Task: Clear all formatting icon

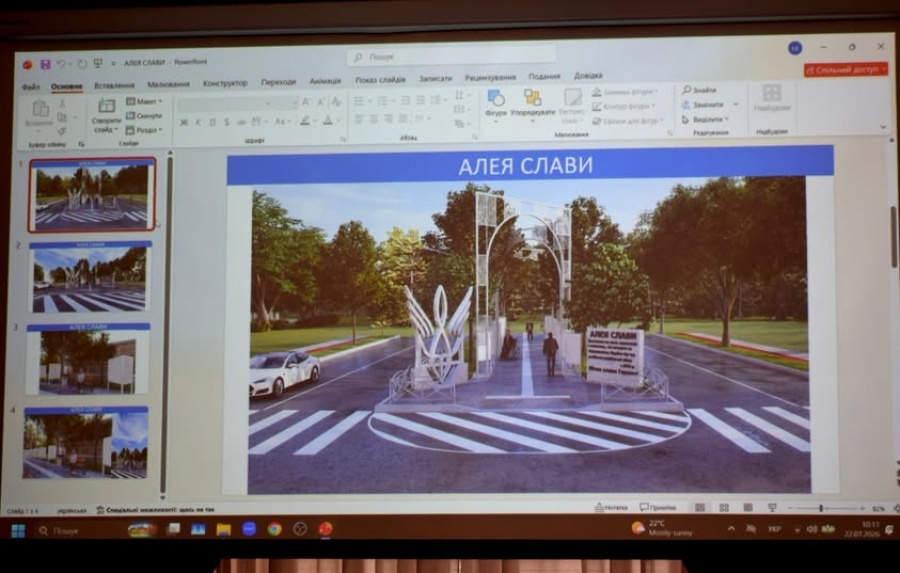Action: click(x=337, y=103)
